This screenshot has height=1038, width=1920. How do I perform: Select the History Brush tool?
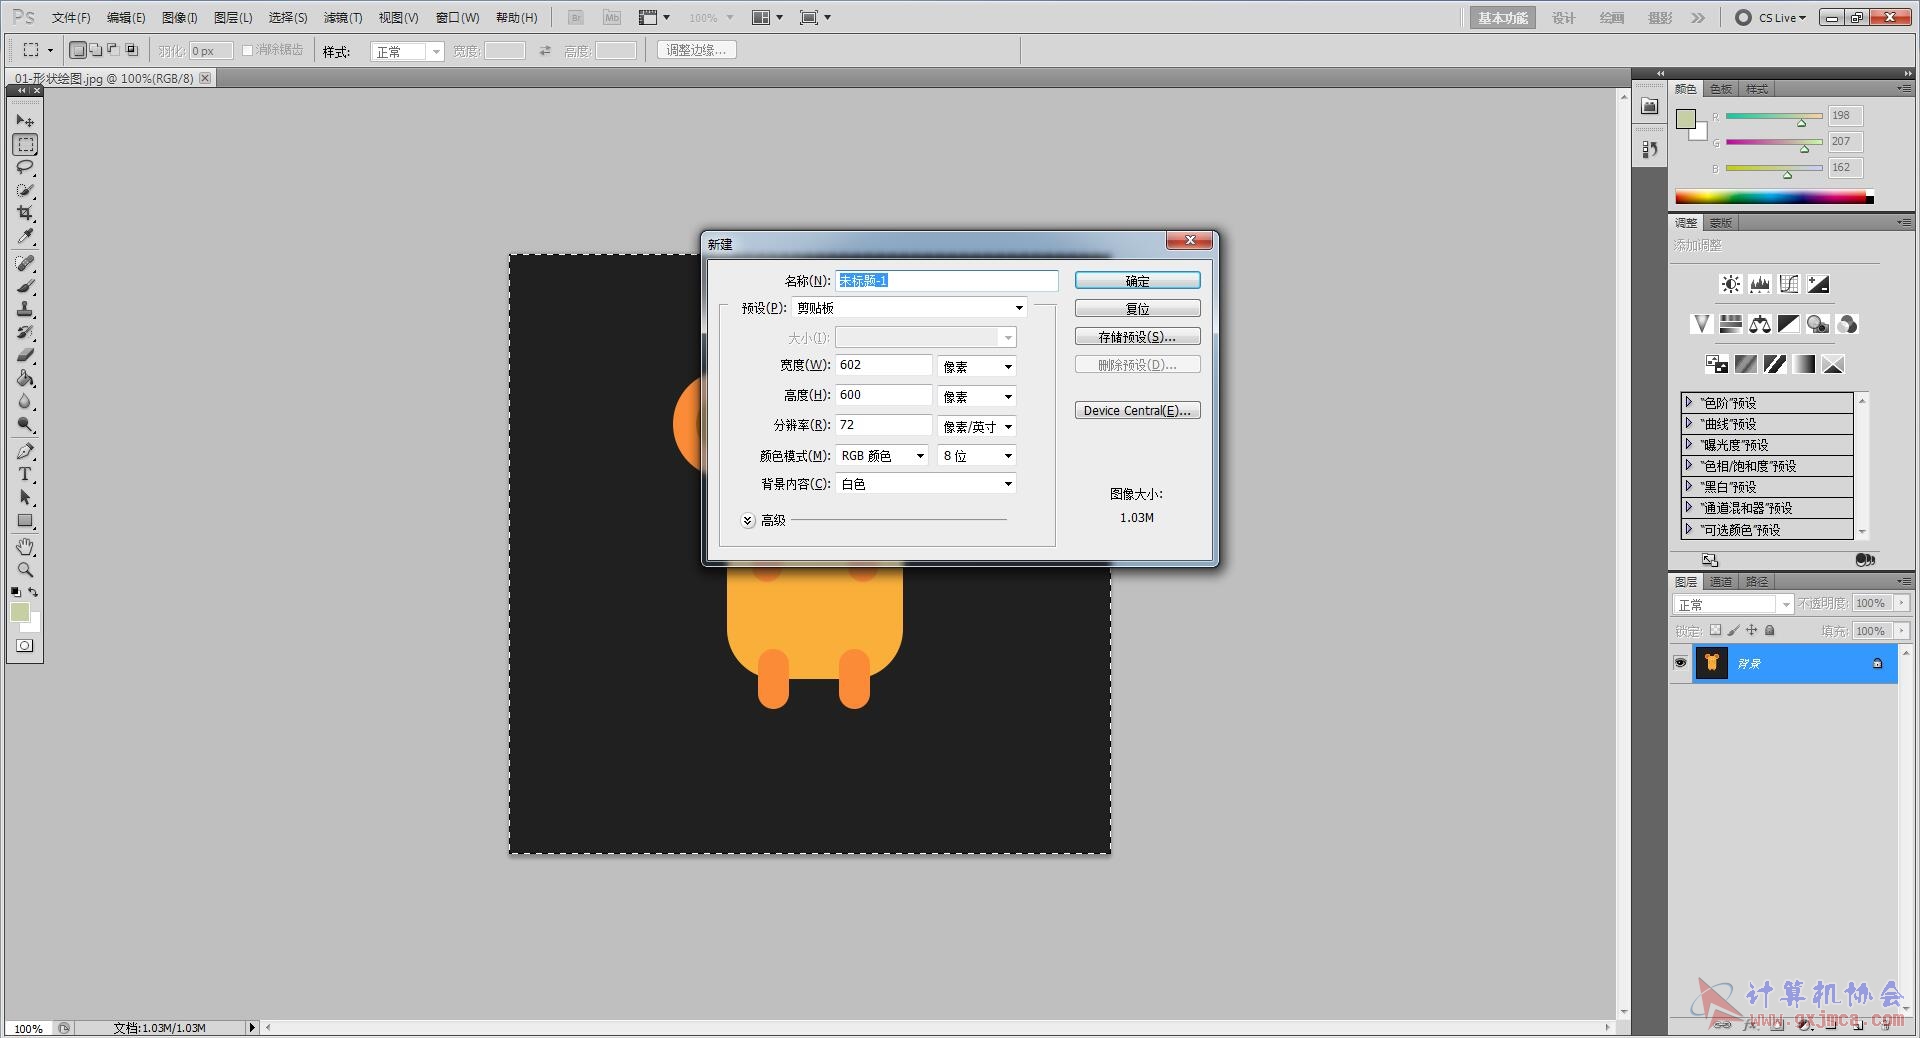25,332
